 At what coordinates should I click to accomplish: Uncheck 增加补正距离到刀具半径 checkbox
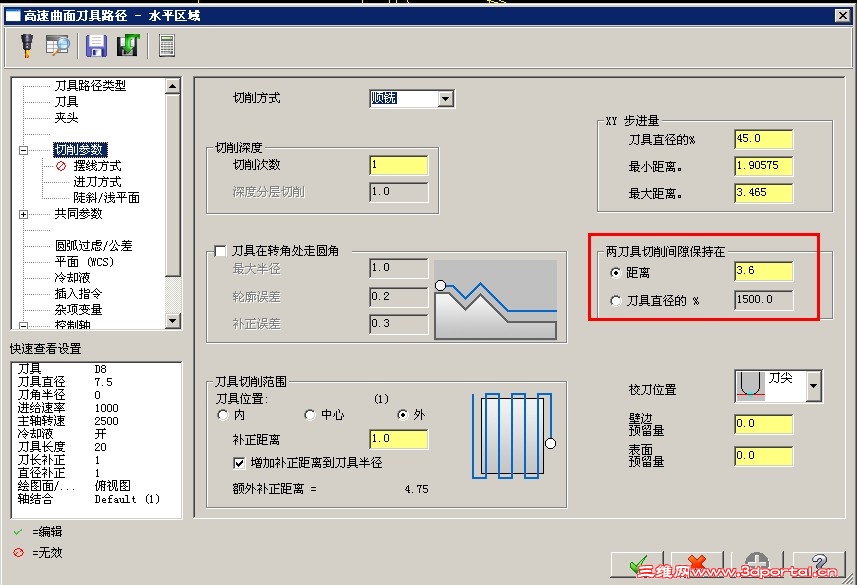pos(239,463)
